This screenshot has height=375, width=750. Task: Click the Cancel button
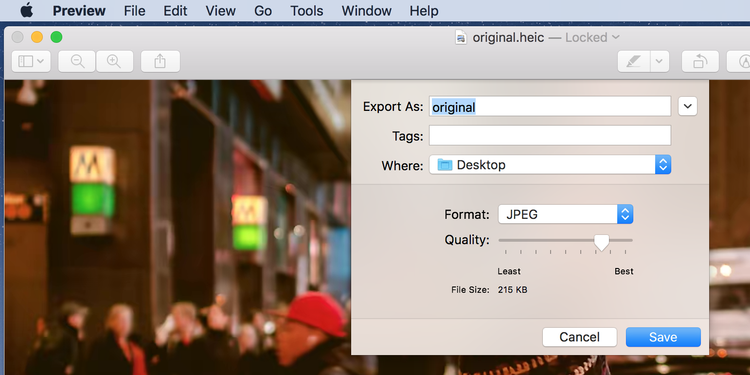[x=580, y=337]
